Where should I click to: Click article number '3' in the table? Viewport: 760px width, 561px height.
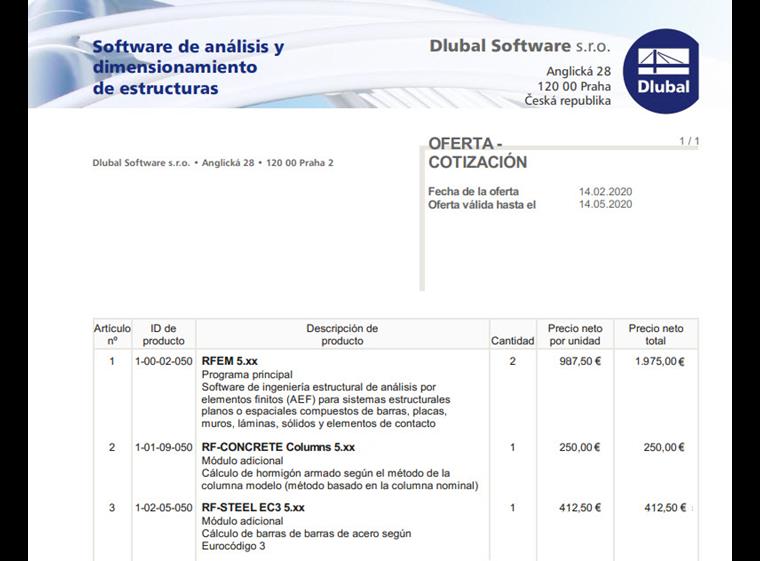coord(112,508)
